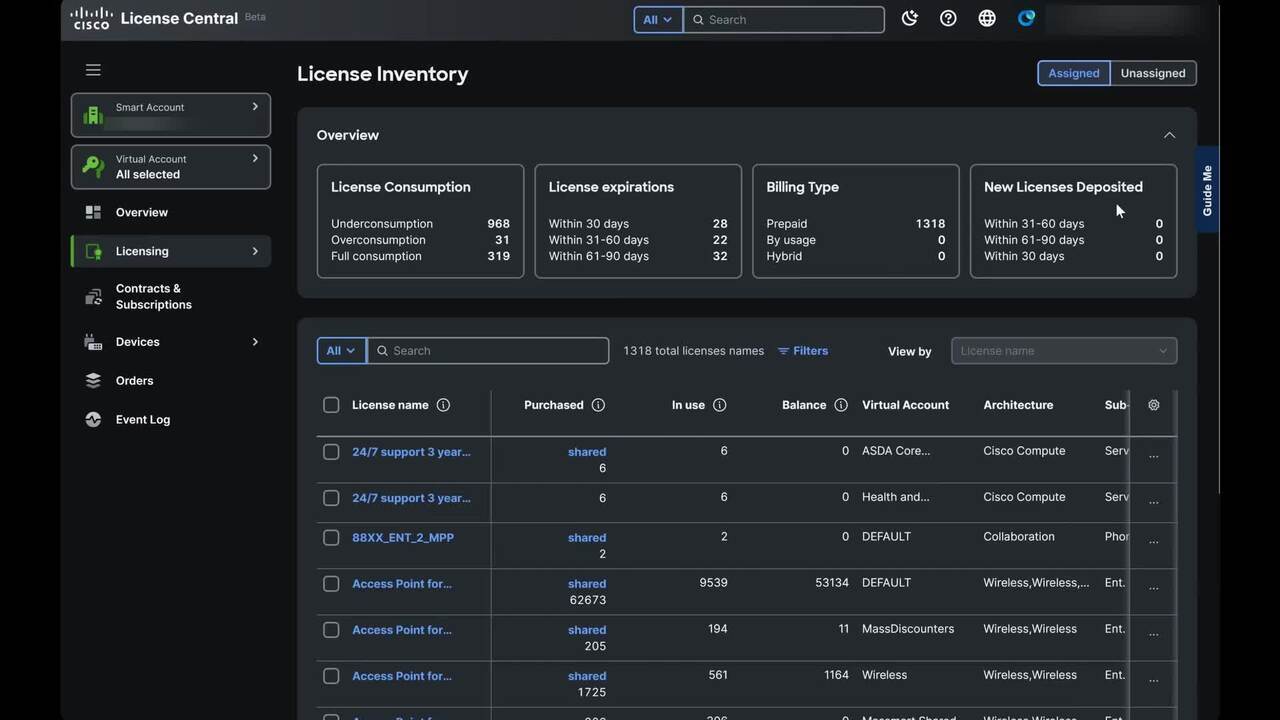Screen dimensions: 1280x720
Task: Click info icon beside Balance column
Action: coord(841,405)
